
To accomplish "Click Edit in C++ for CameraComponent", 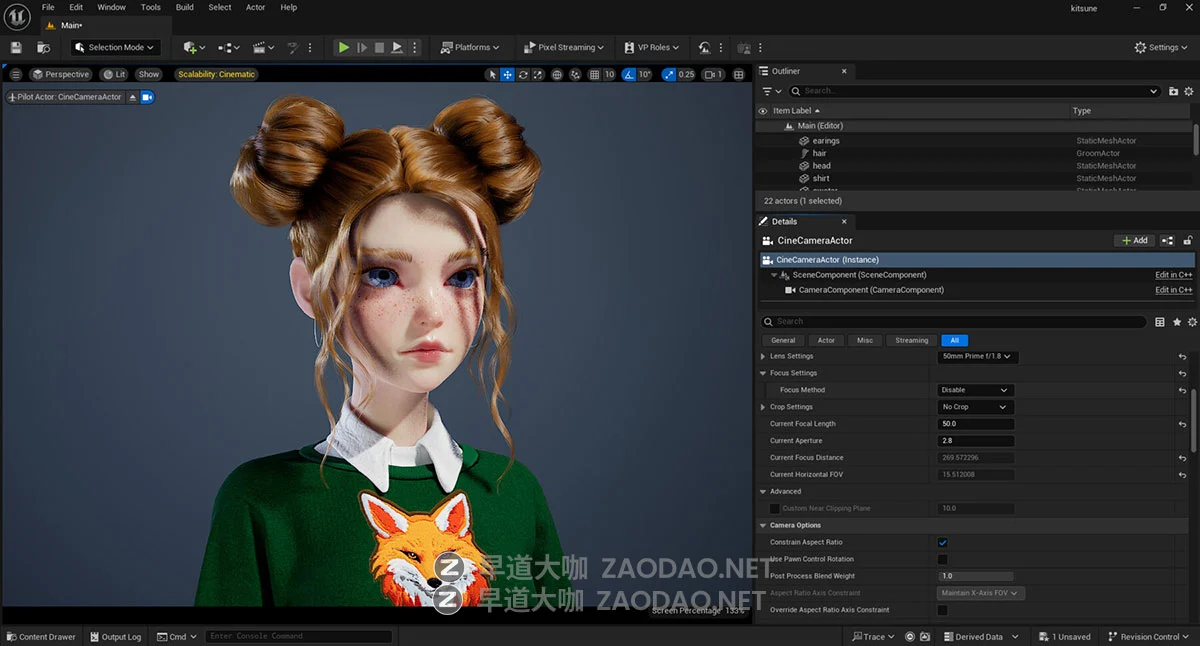I will [x=1173, y=289].
